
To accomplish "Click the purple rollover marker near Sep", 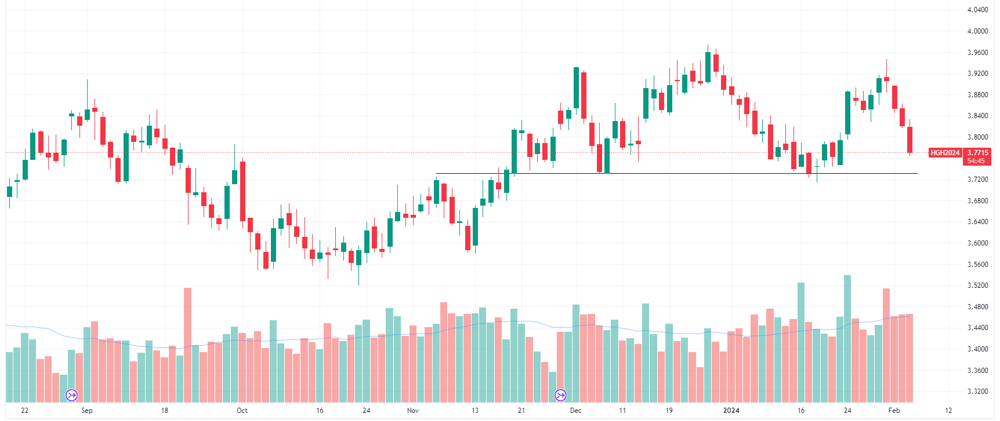I will tap(71, 395).
